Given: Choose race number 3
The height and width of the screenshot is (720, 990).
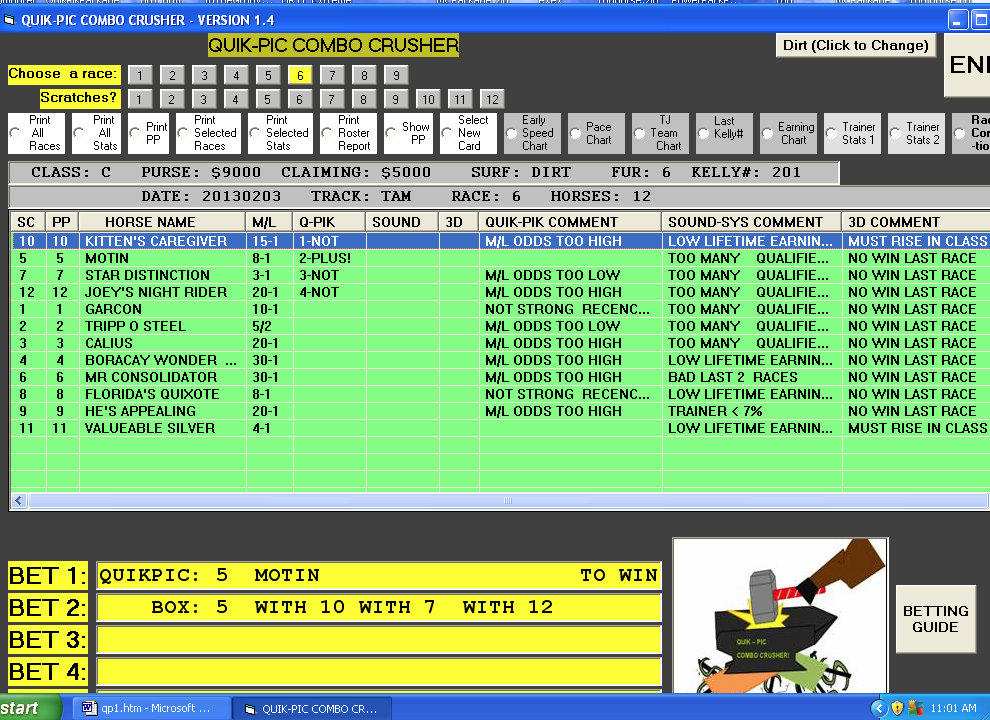Looking at the screenshot, I should [x=203, y=75].
